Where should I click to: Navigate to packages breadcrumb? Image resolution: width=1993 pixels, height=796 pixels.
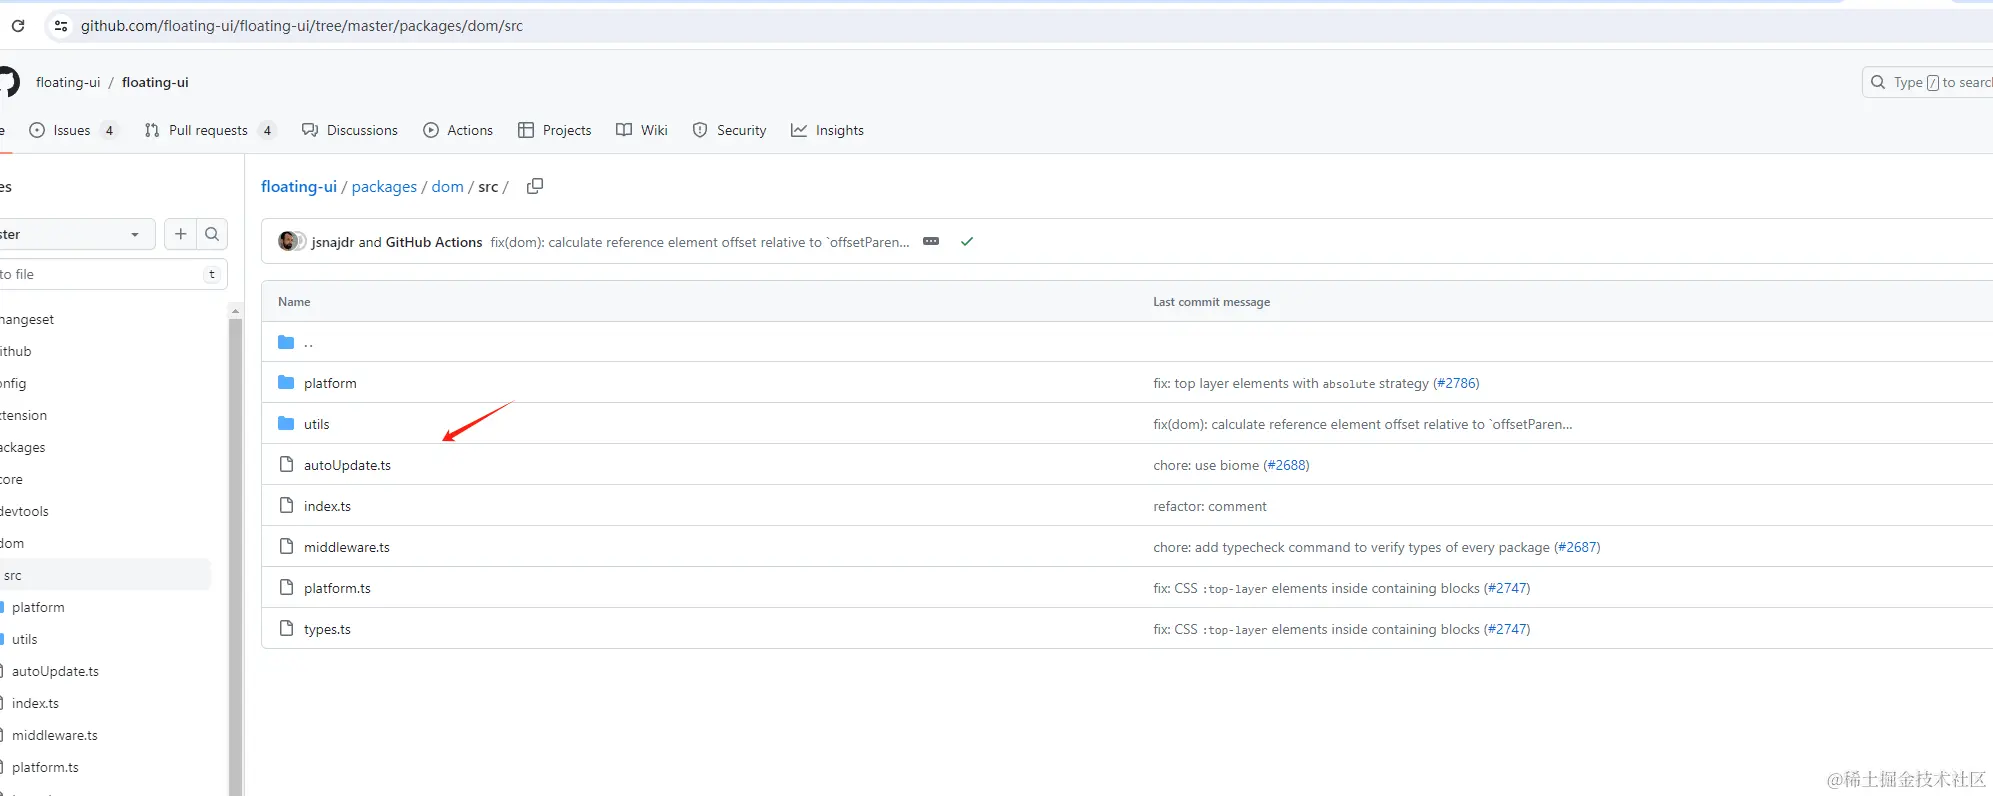point(384,187)
